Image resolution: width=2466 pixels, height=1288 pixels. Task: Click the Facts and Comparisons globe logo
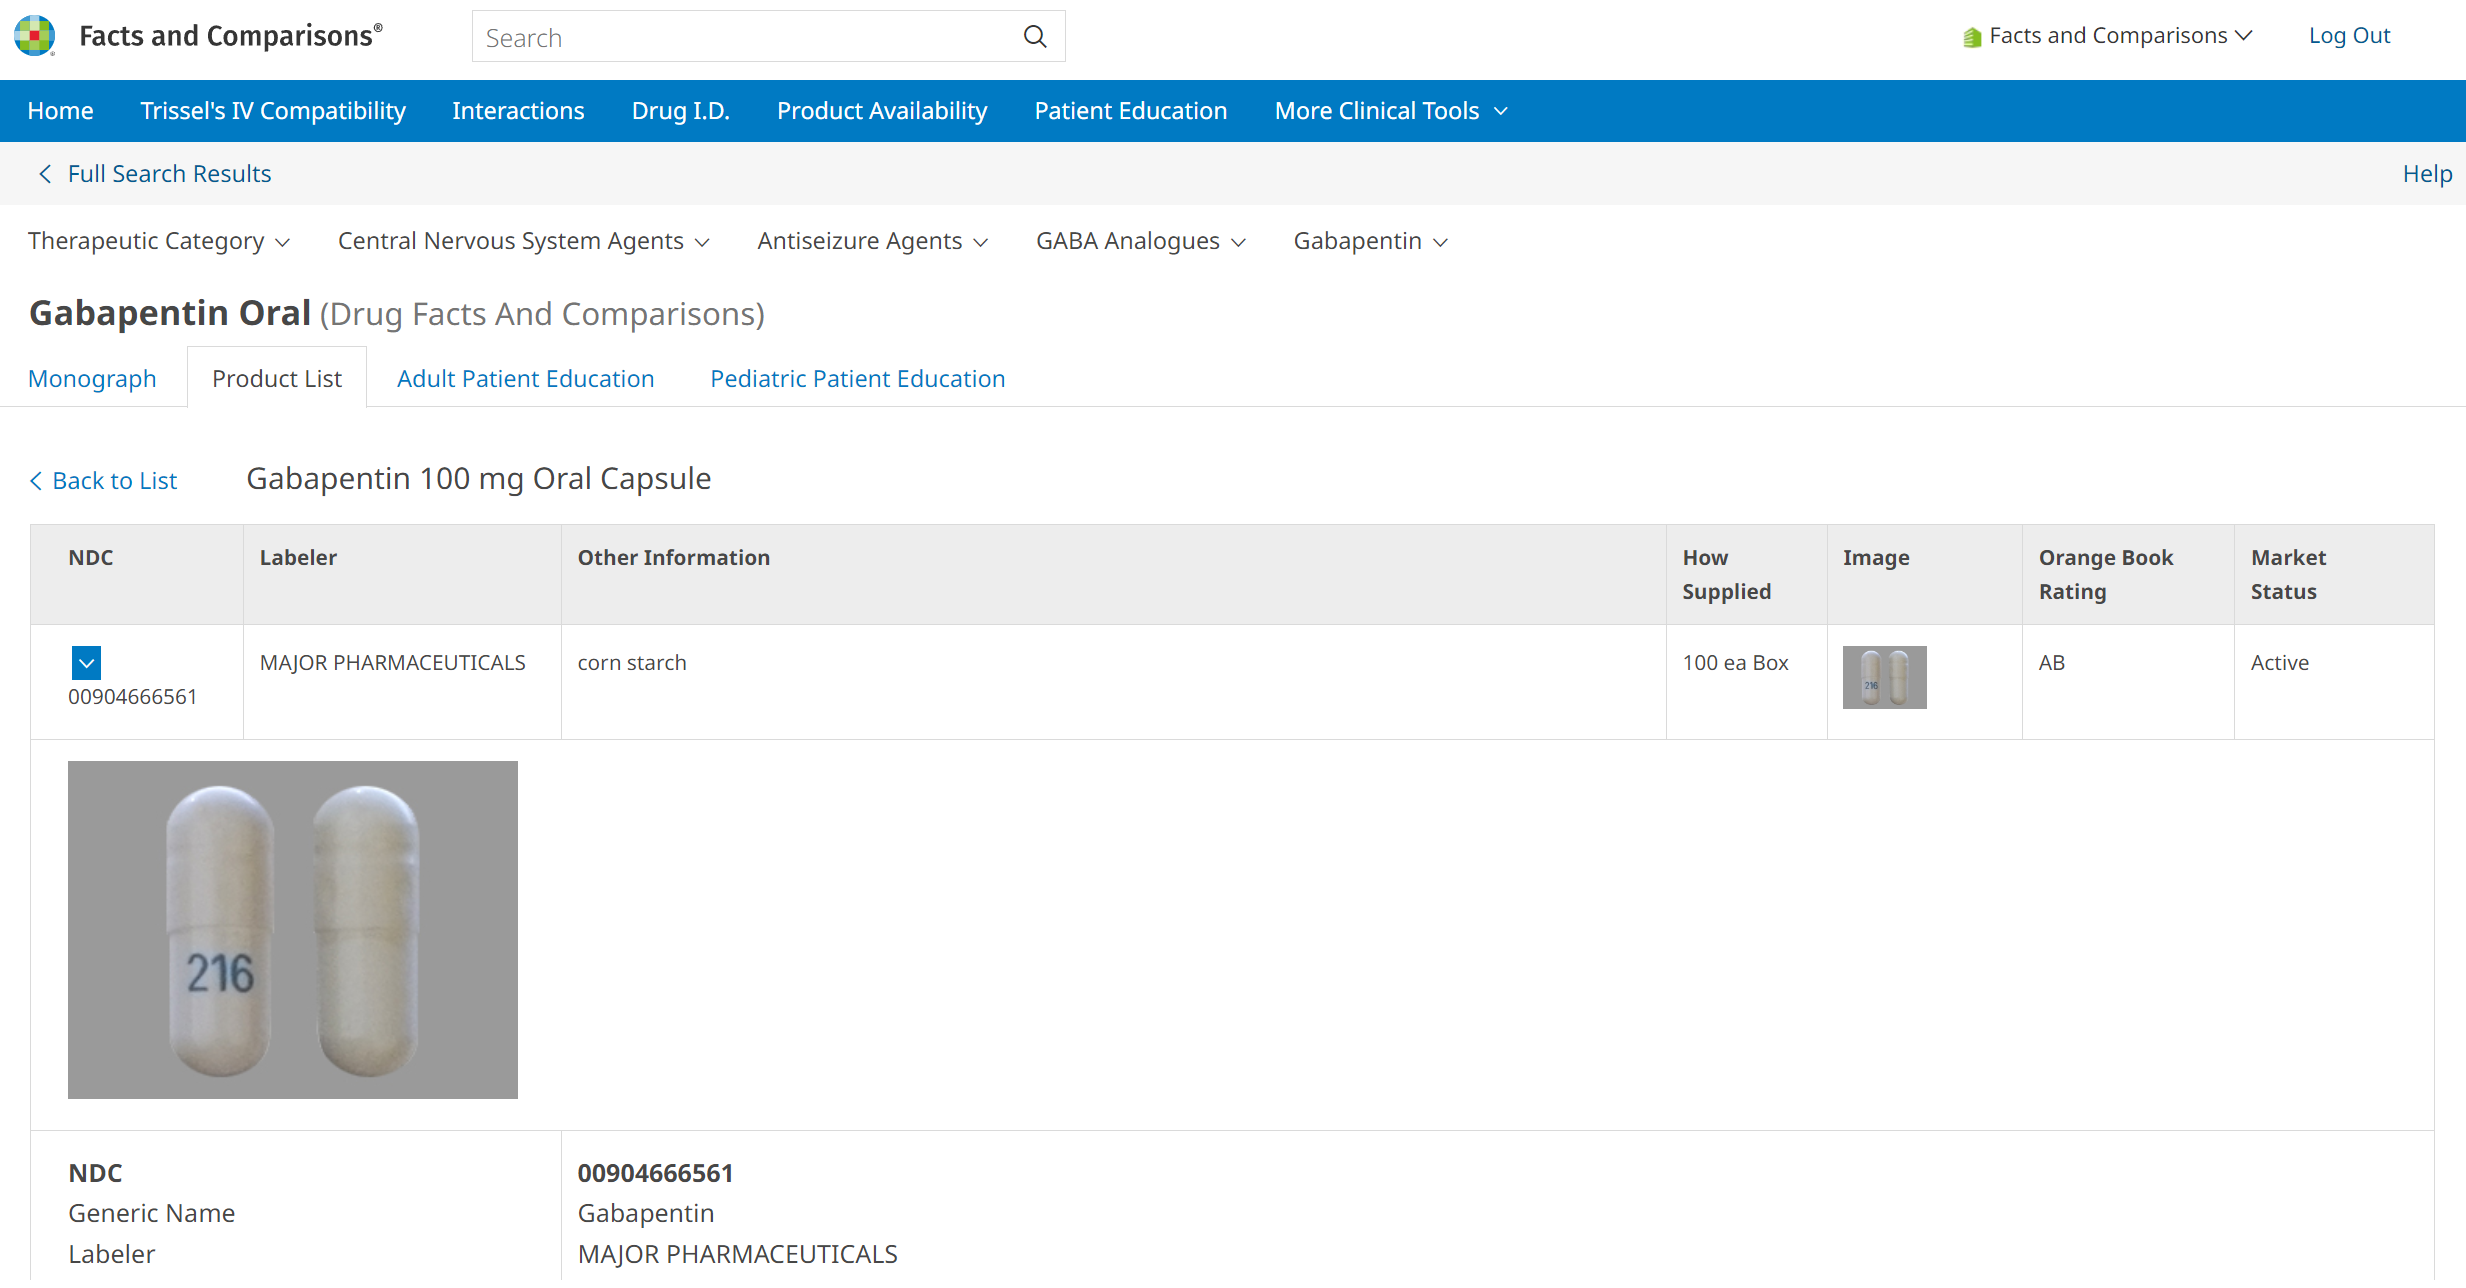click(x=34, y=35)
